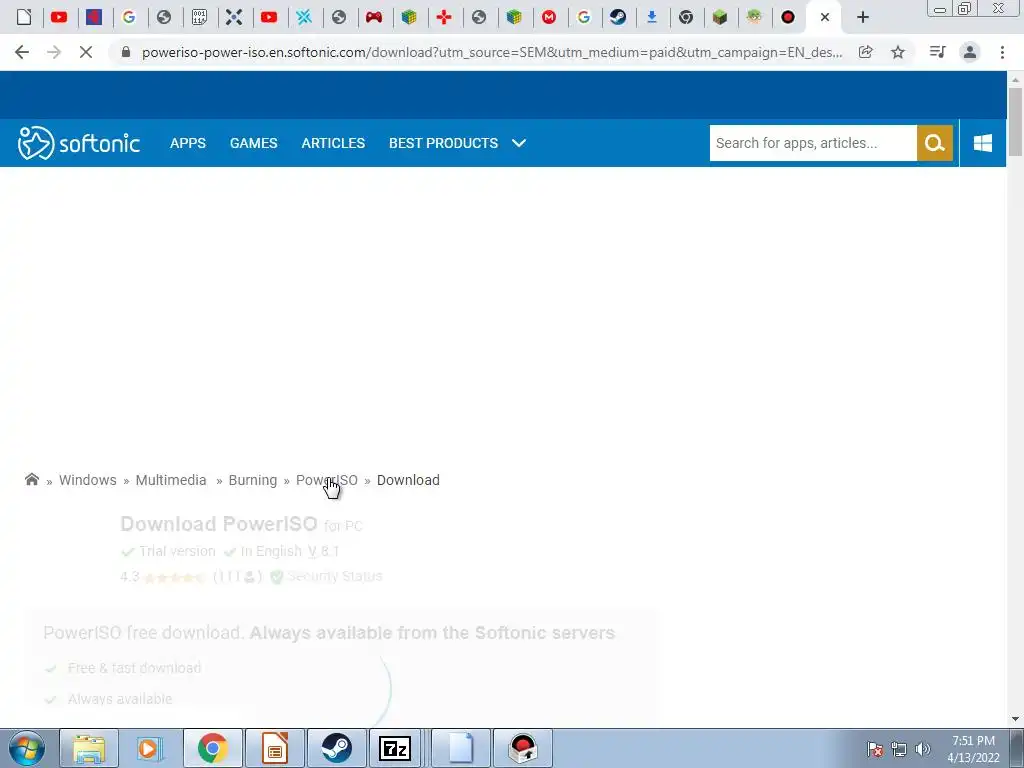Screen dimensions: 1024x768
Task: Open Chrome's three-dot menu
Action: coord(1002,52)
